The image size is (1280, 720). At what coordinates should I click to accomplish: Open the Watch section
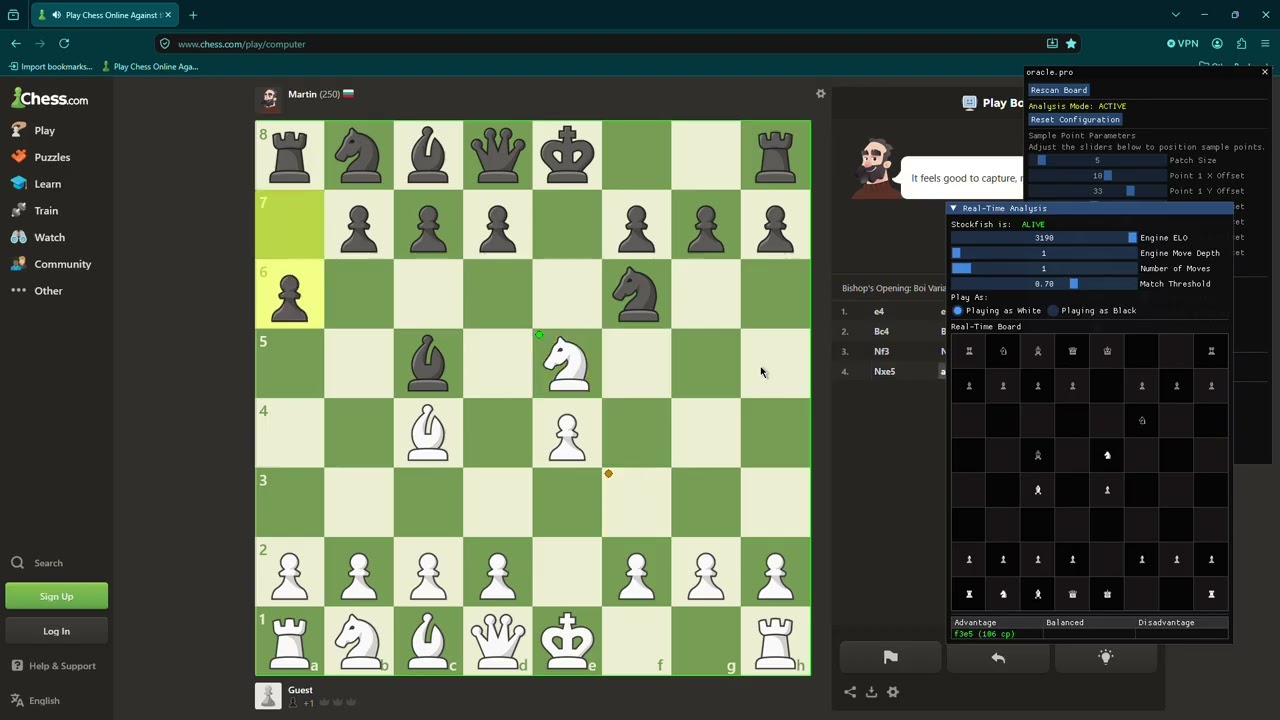[x=38, y=237]
